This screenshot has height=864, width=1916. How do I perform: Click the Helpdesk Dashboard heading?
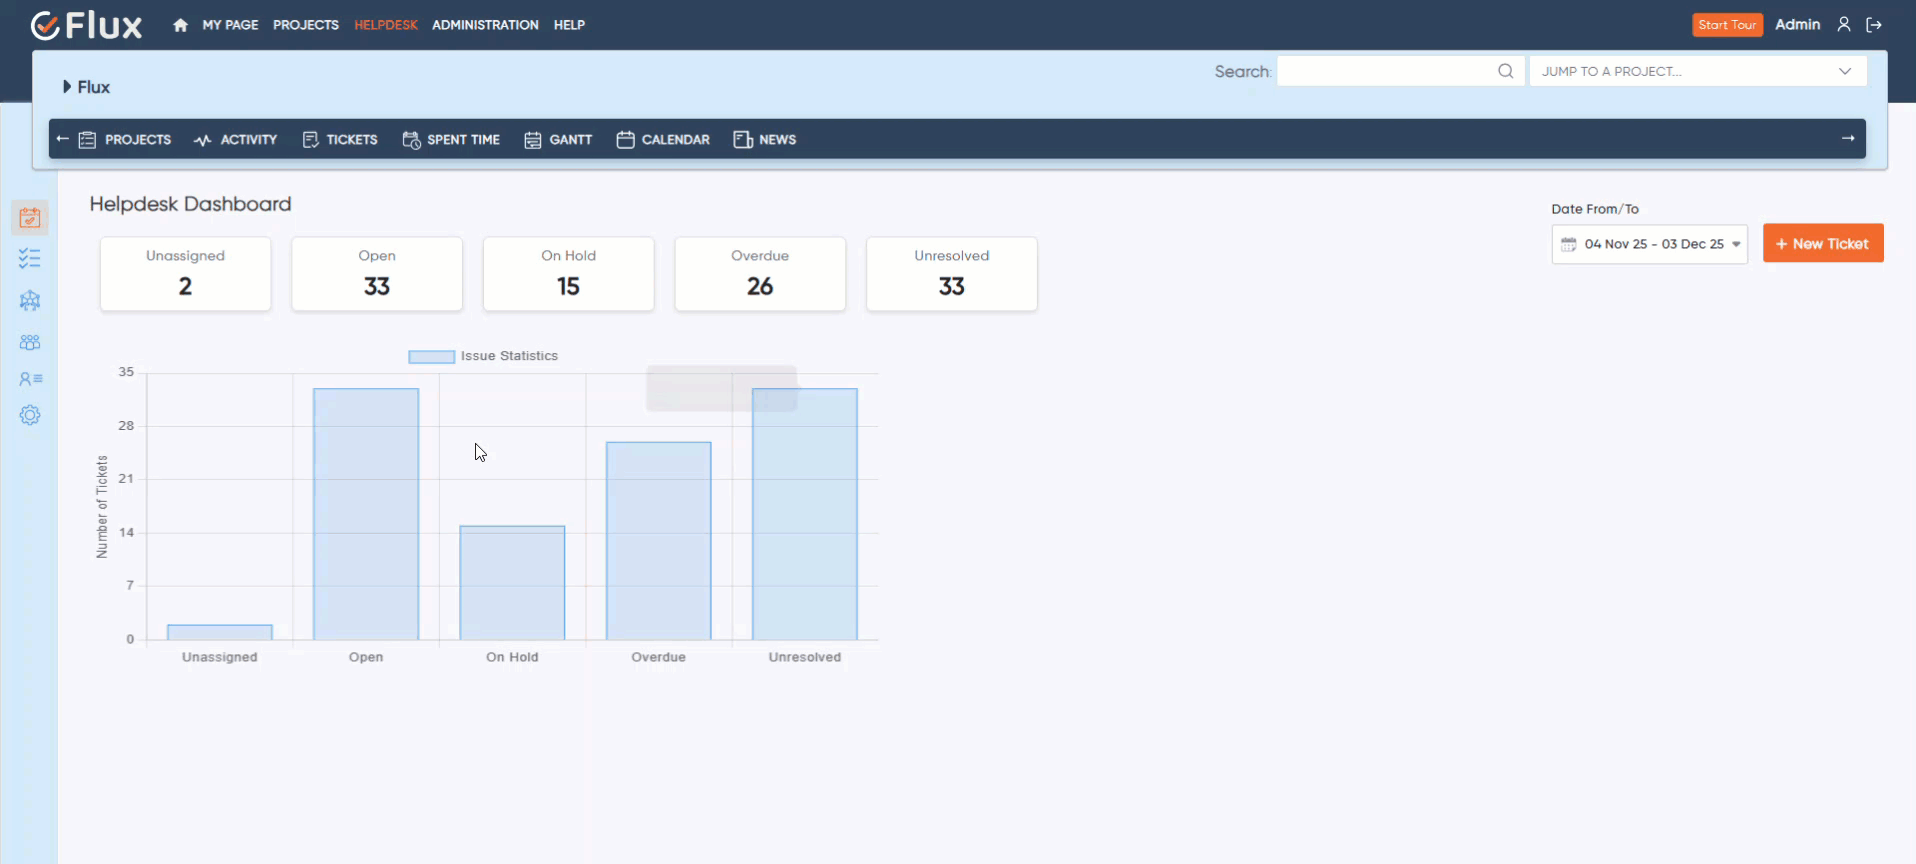[190, 204]
